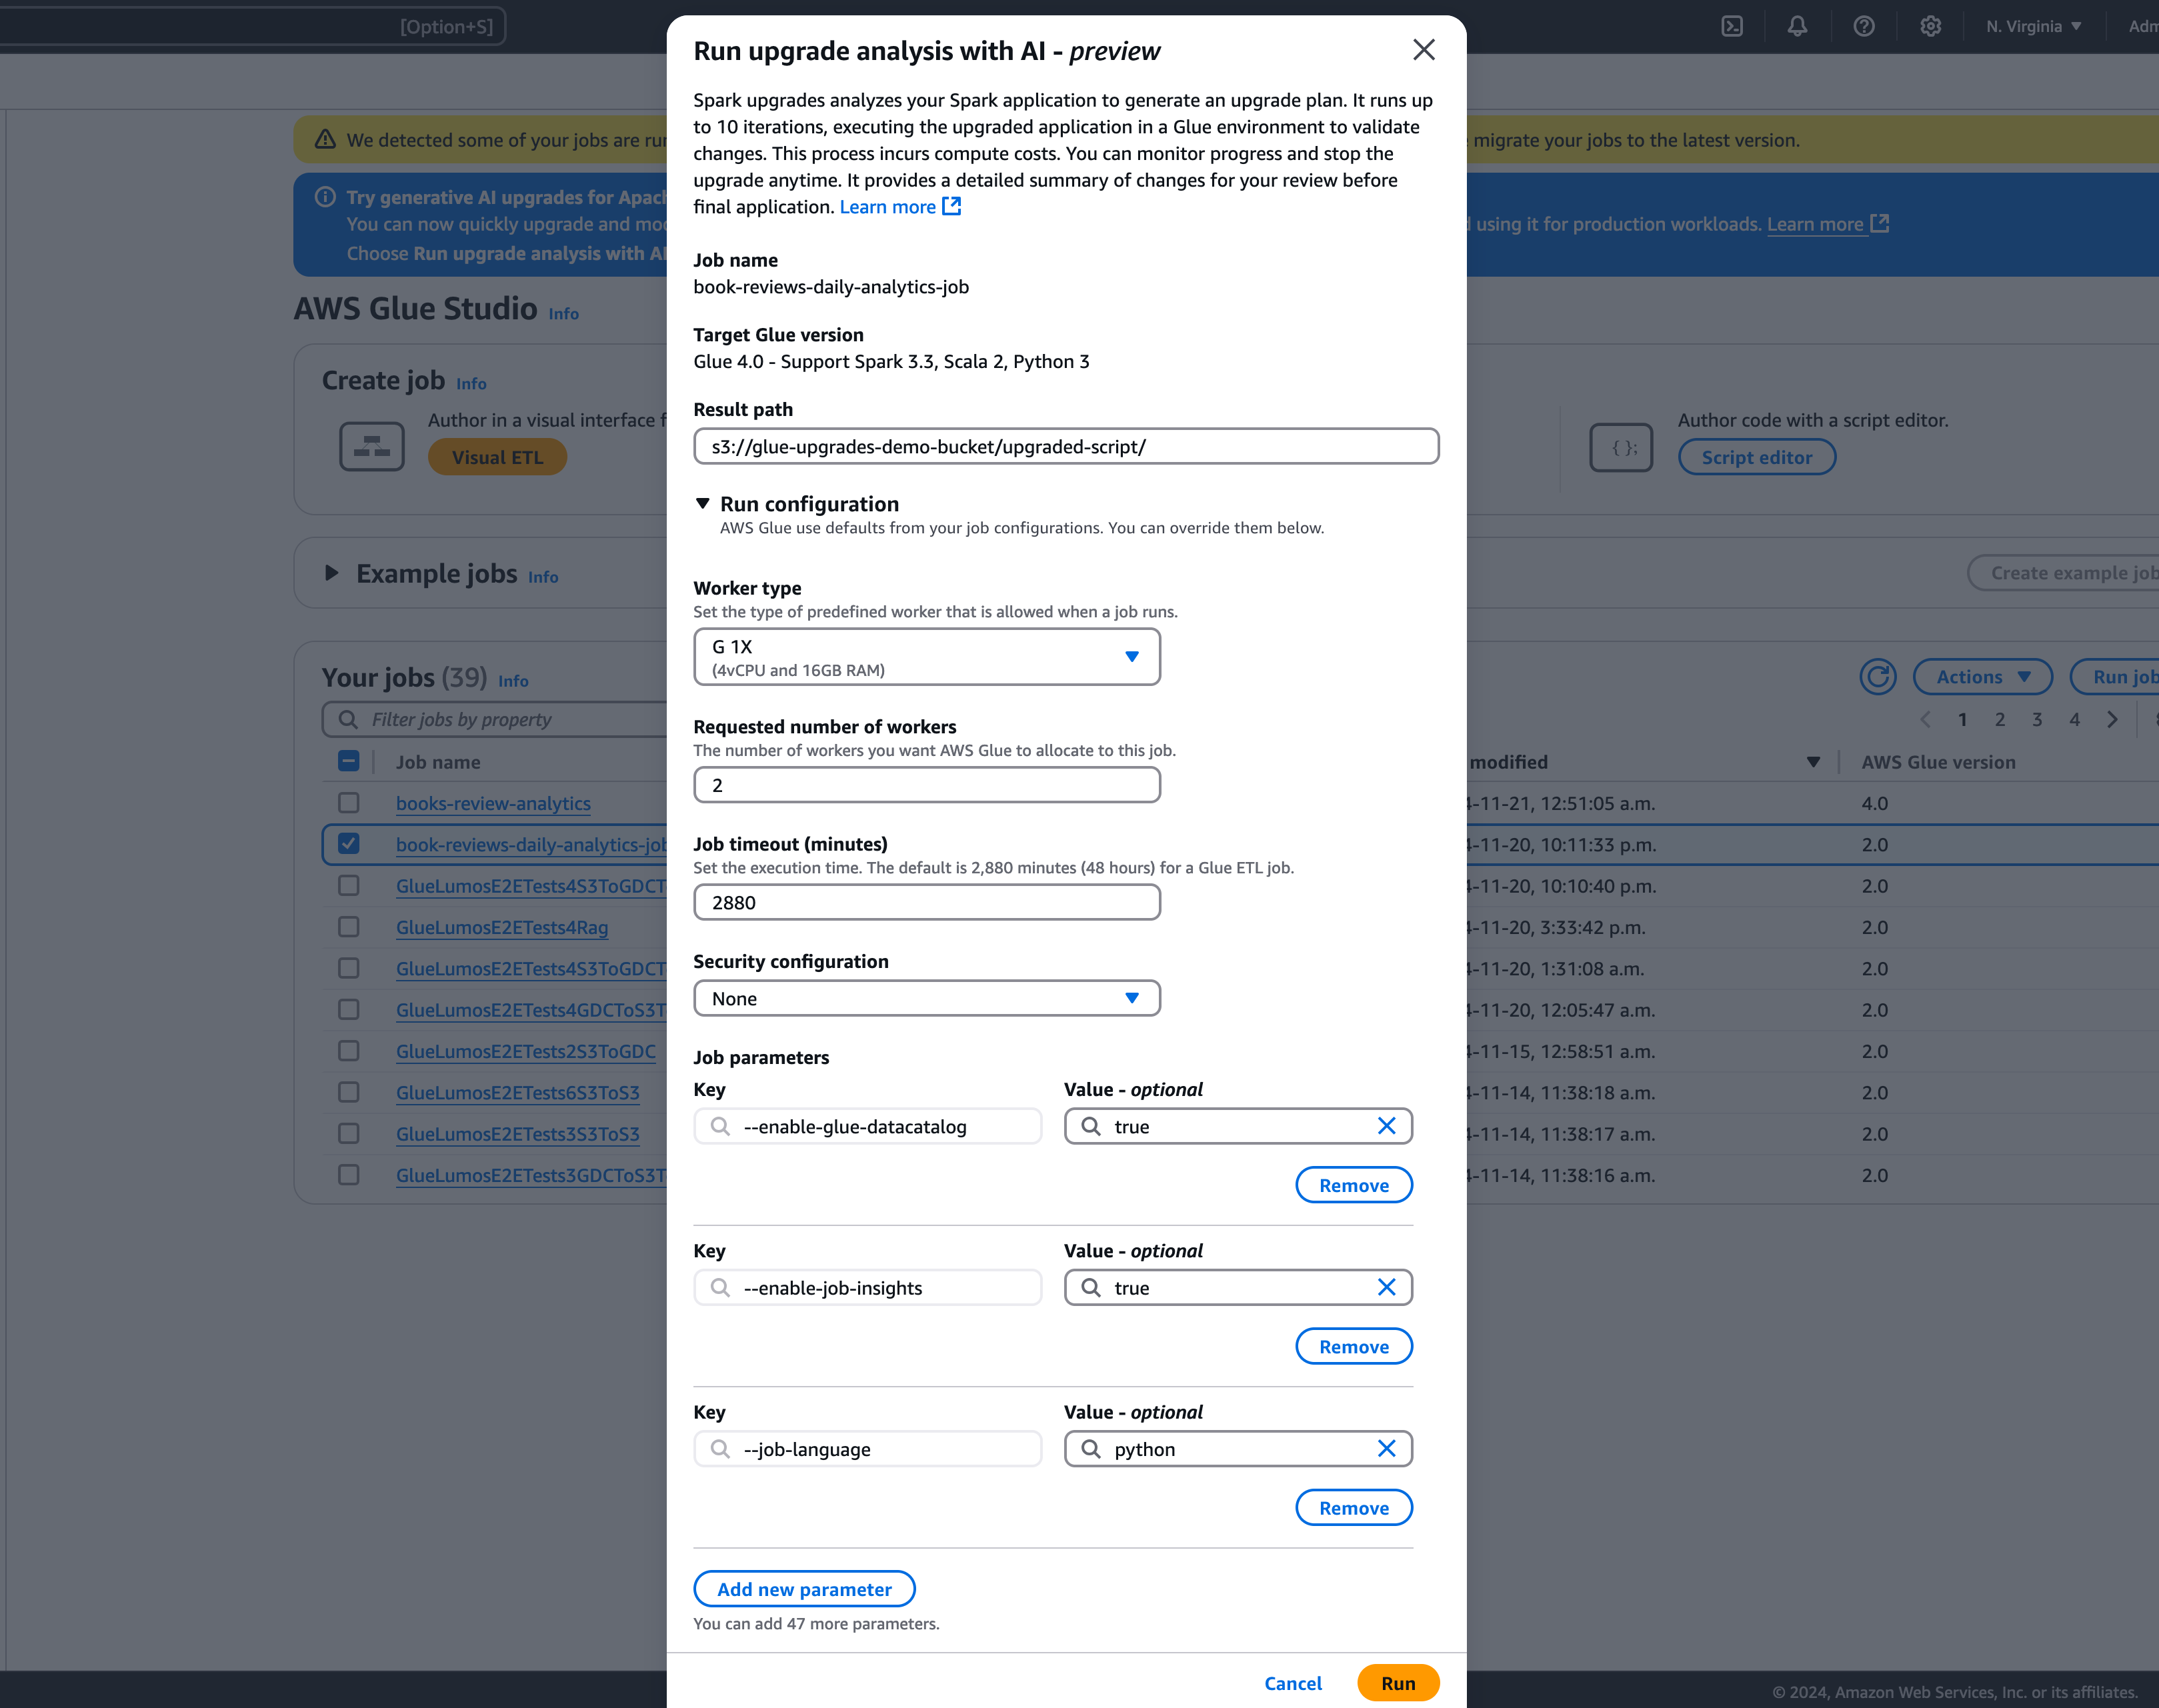
Task: Click the Result path S3 input field
Action: click(x=1065, y=445)
